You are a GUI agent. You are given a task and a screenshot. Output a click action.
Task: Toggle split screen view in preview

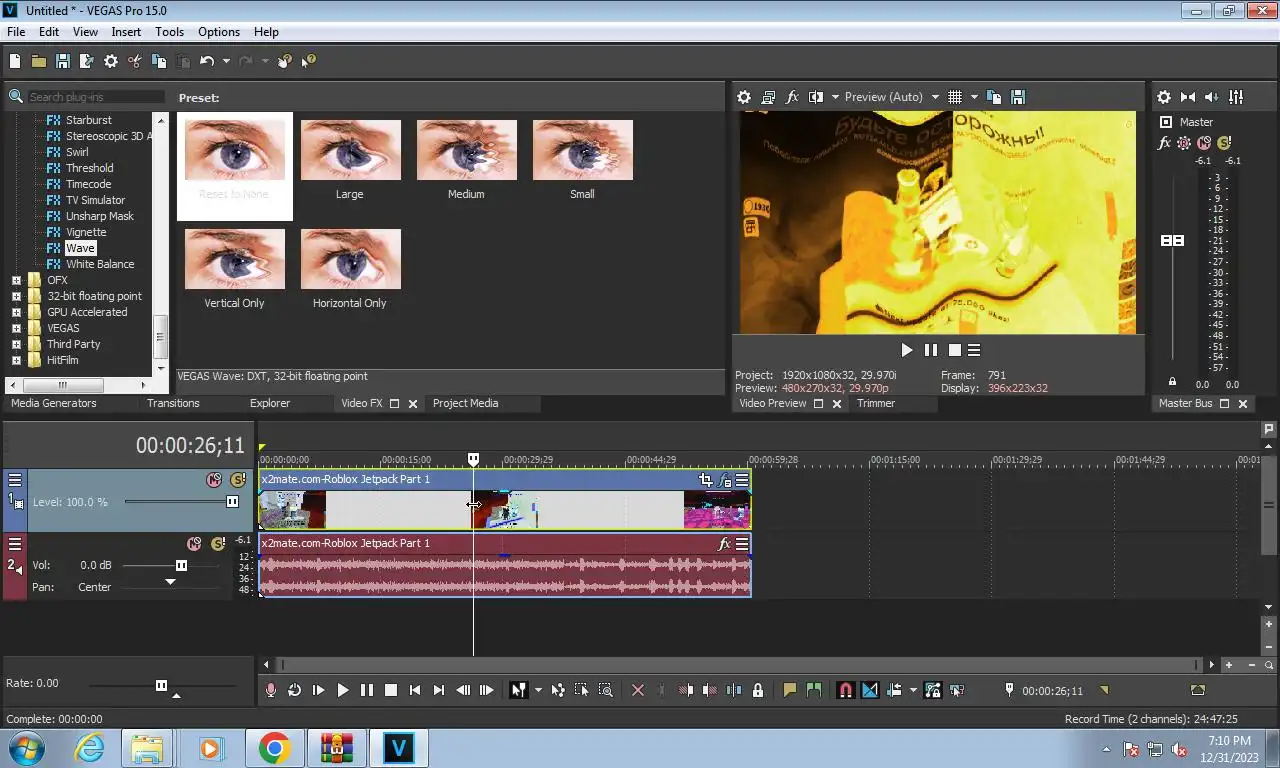point(816,97)
